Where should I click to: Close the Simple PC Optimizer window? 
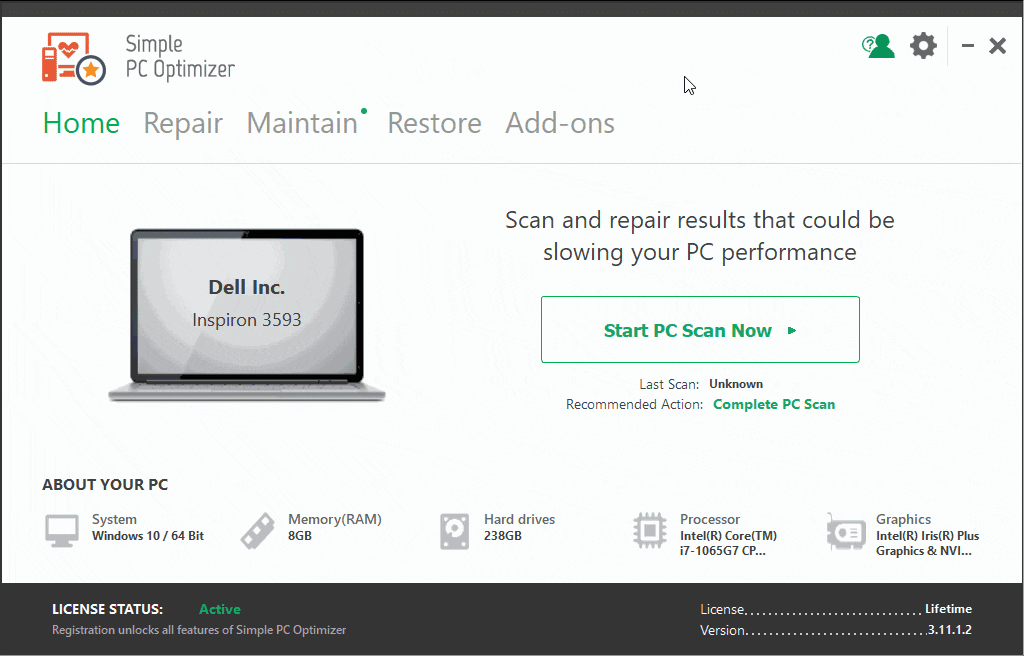[997, 46]
